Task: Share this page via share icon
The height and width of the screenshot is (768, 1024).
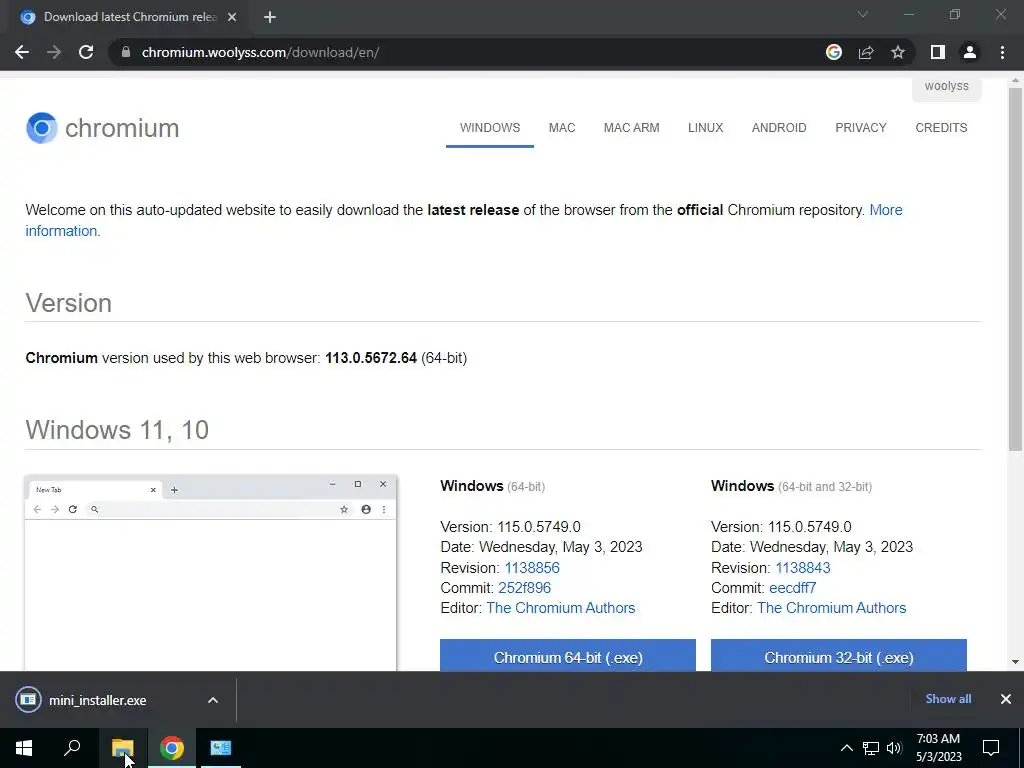Action: pos(866,52)
